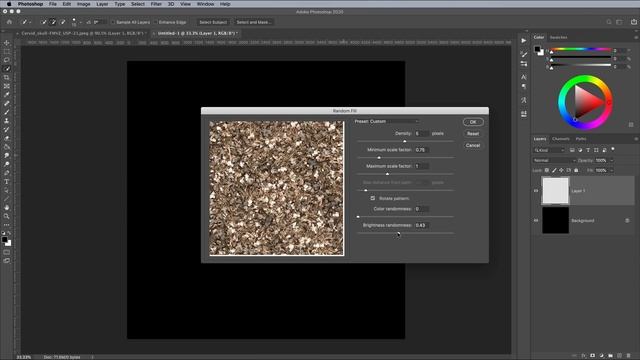This screenshot has height=360, width=640.
Task: Select the Brush tool
Action: [x=7, y=112]
